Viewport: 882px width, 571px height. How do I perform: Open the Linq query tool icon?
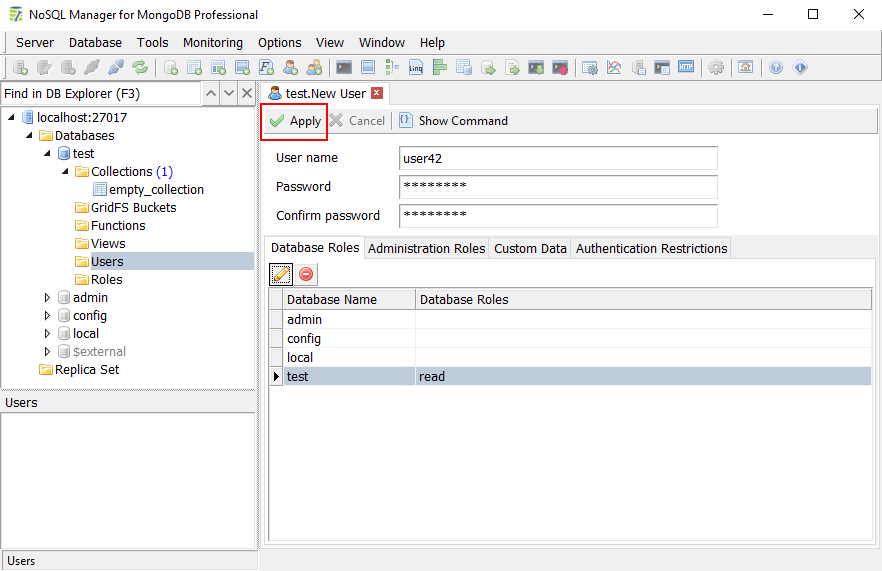click(416, 68)
